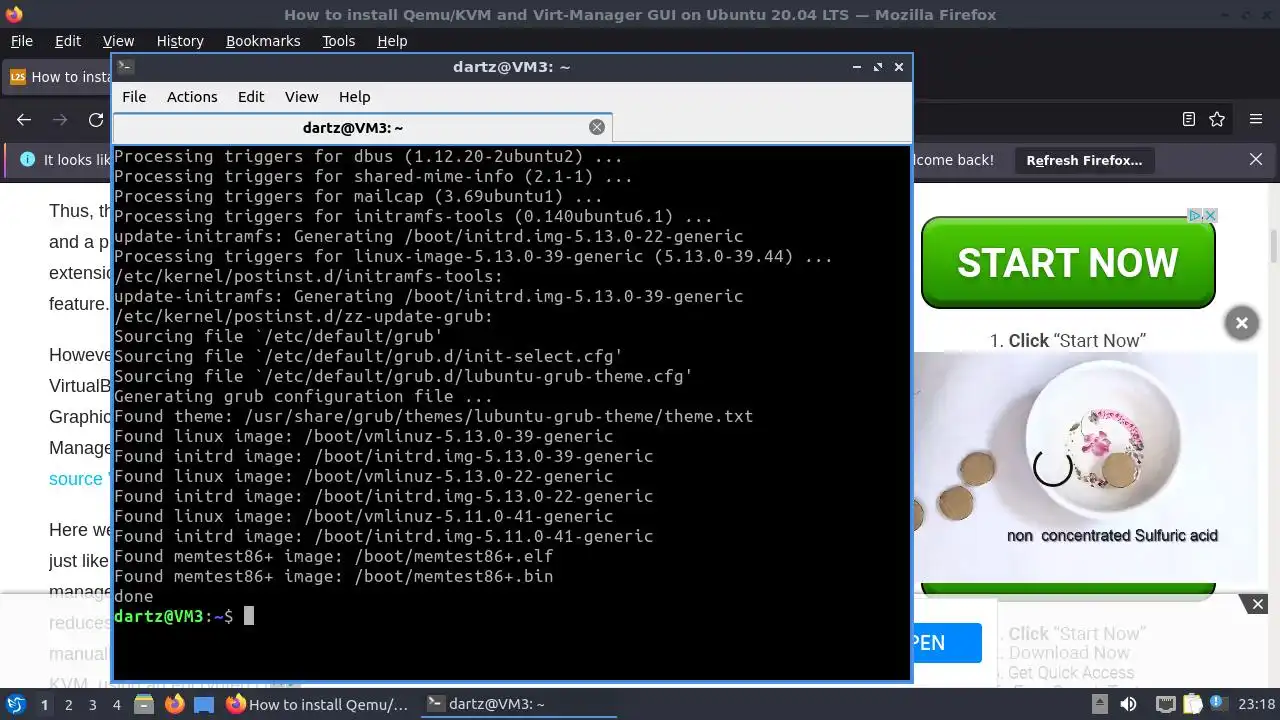
Task: Open the Firefox hamburger menu
Action: (x=1256, y=120)
